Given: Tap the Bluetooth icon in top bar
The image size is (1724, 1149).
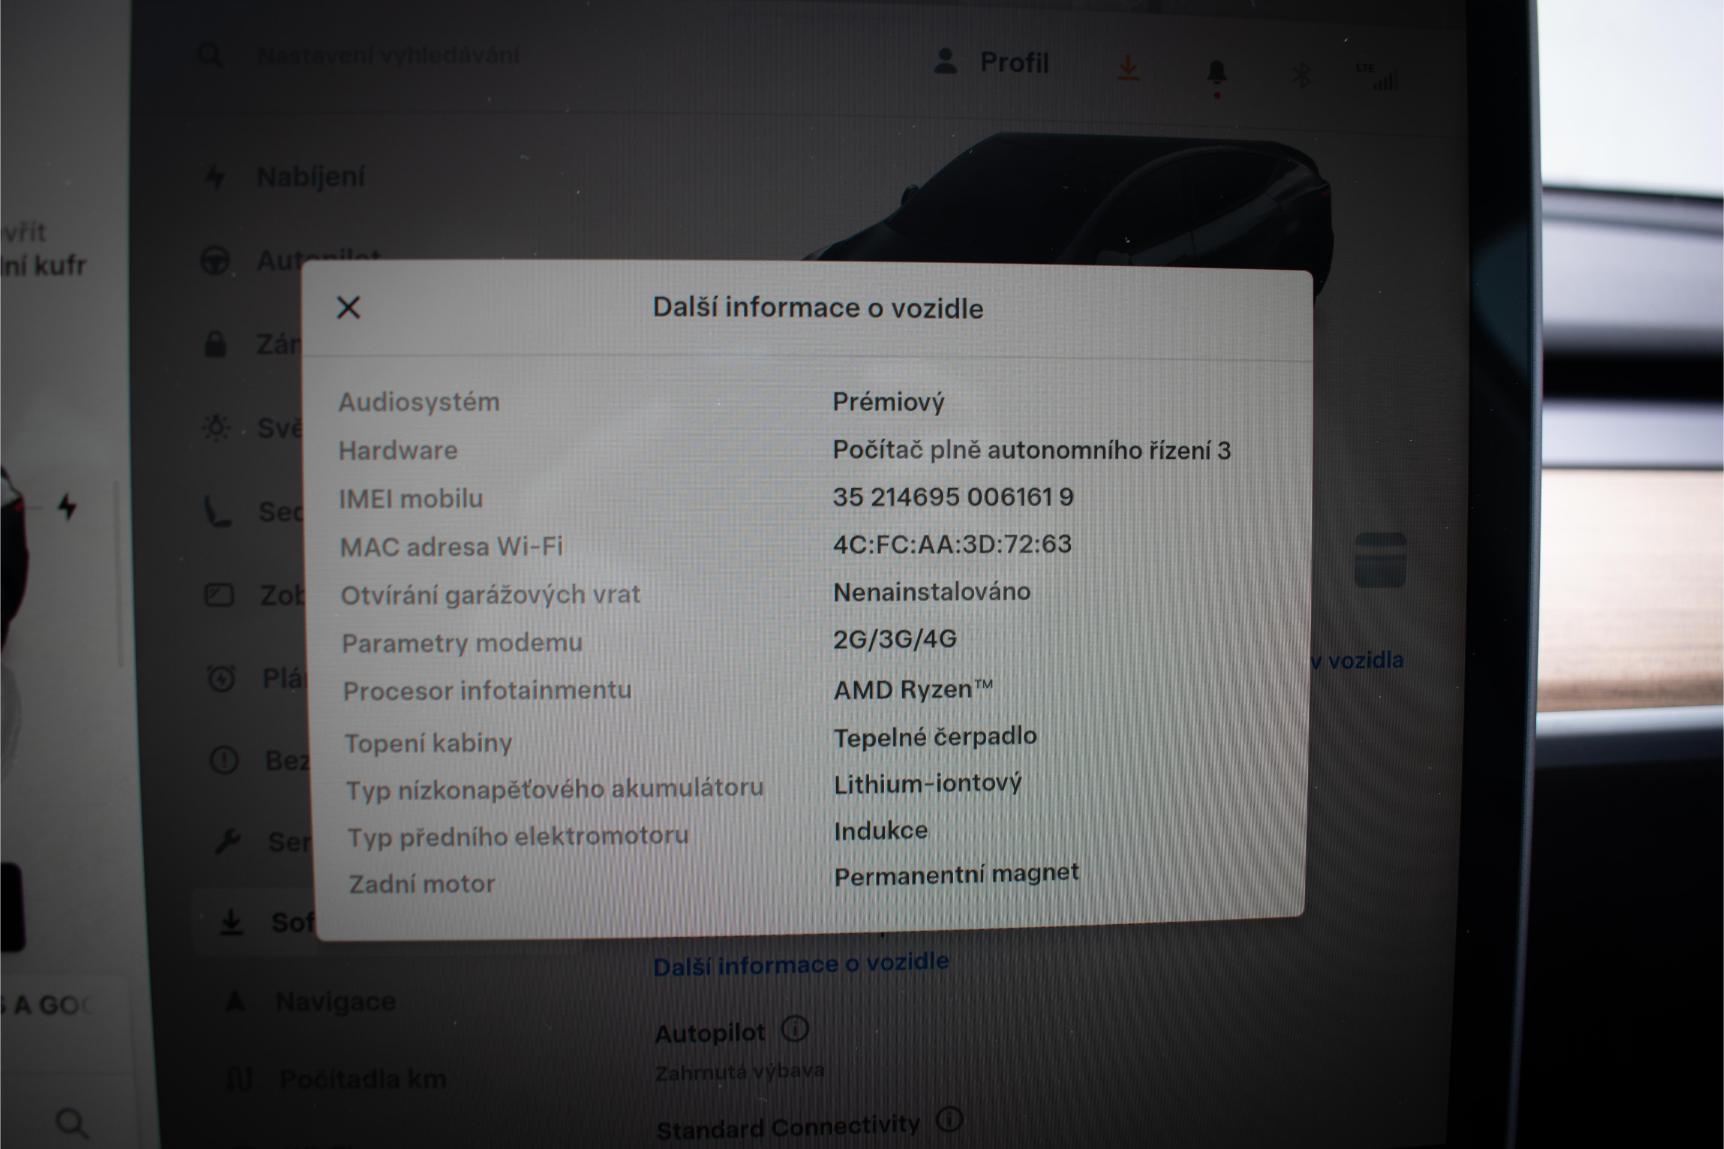Looking at the screenshot, I should (x=1301, y=74).
